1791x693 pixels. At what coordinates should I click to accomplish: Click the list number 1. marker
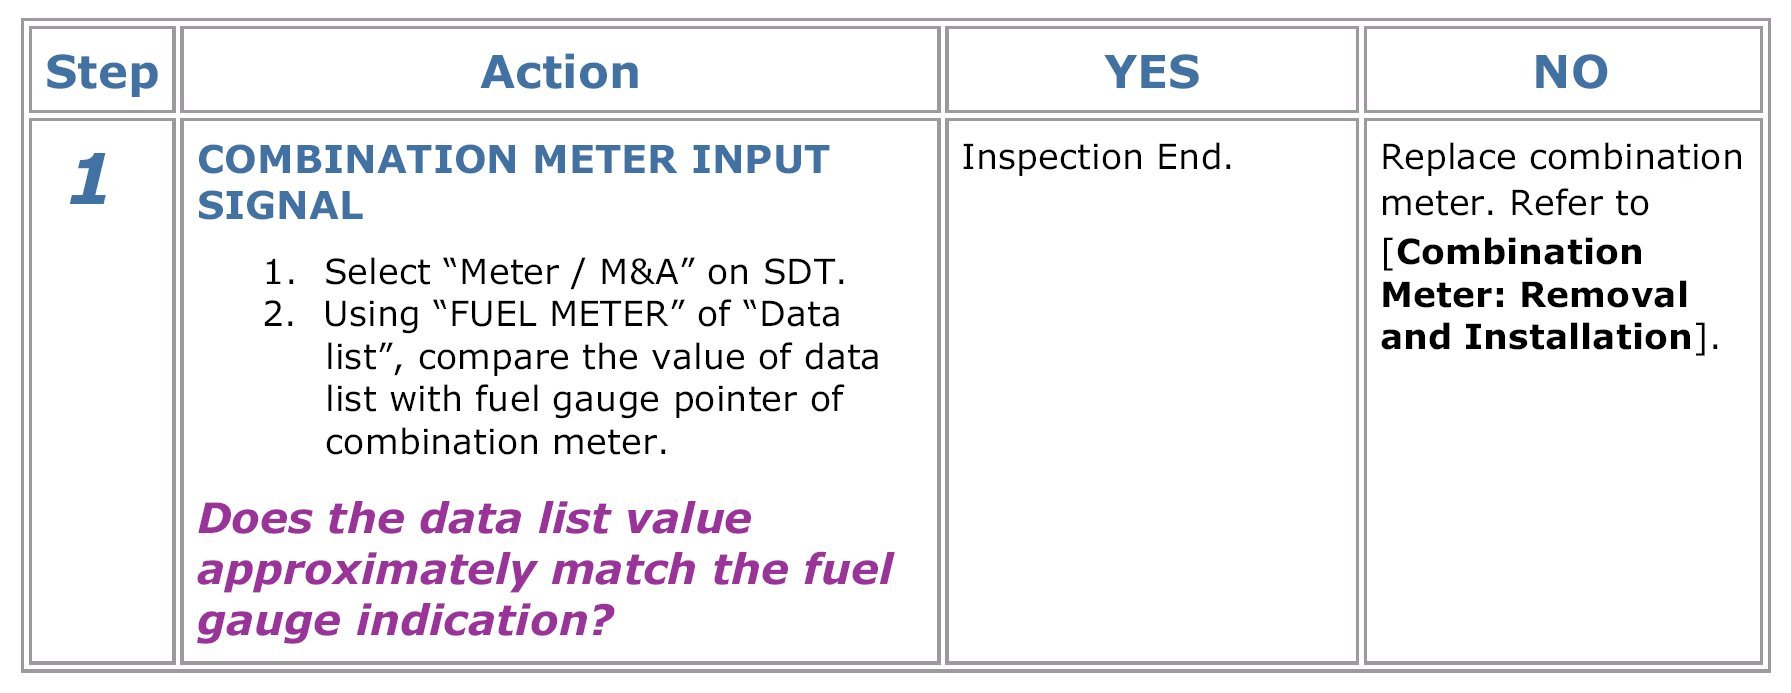coord(279,272)
